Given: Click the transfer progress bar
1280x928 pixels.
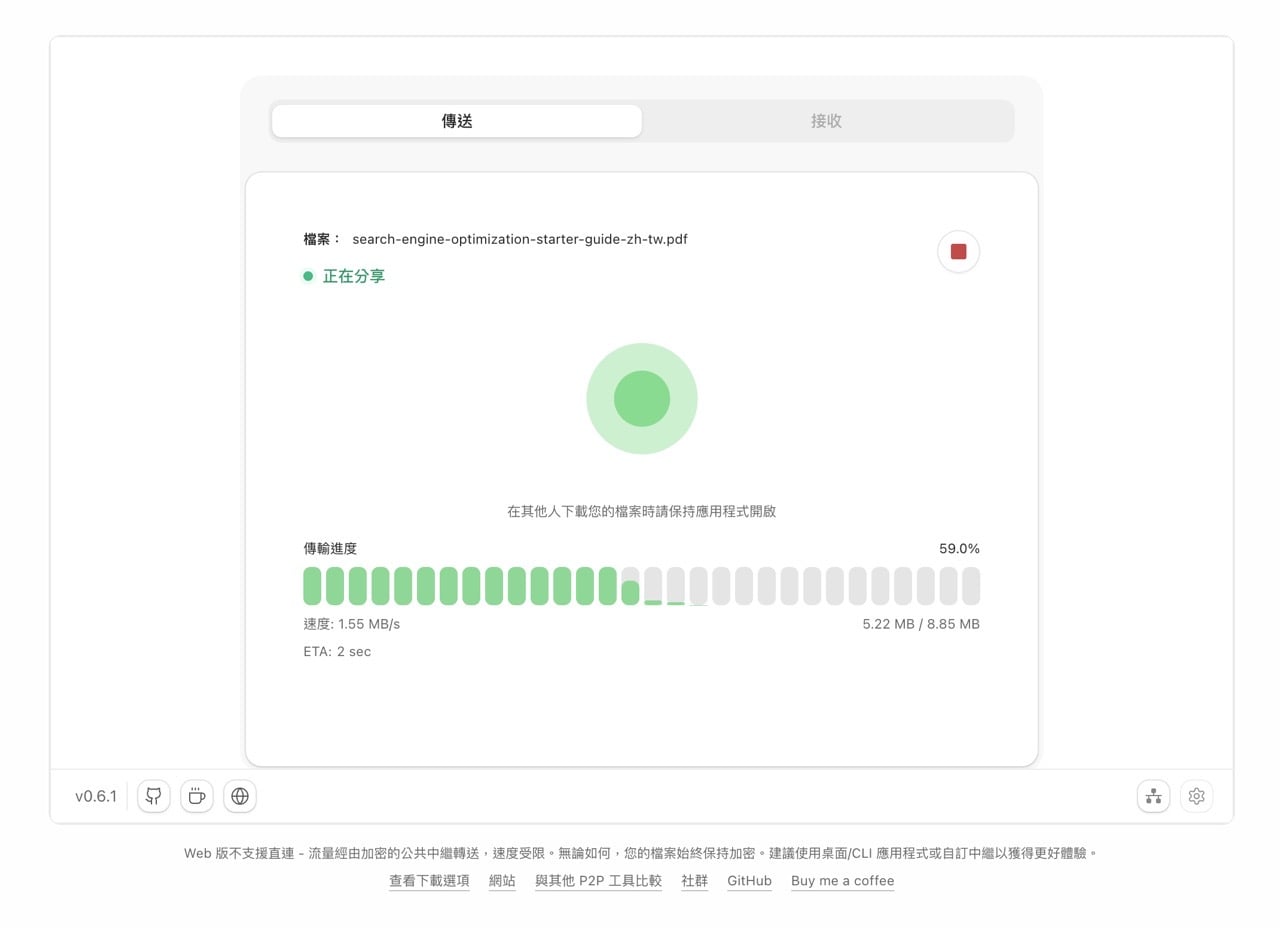Looking at the screenshot, I should [641, 586].
